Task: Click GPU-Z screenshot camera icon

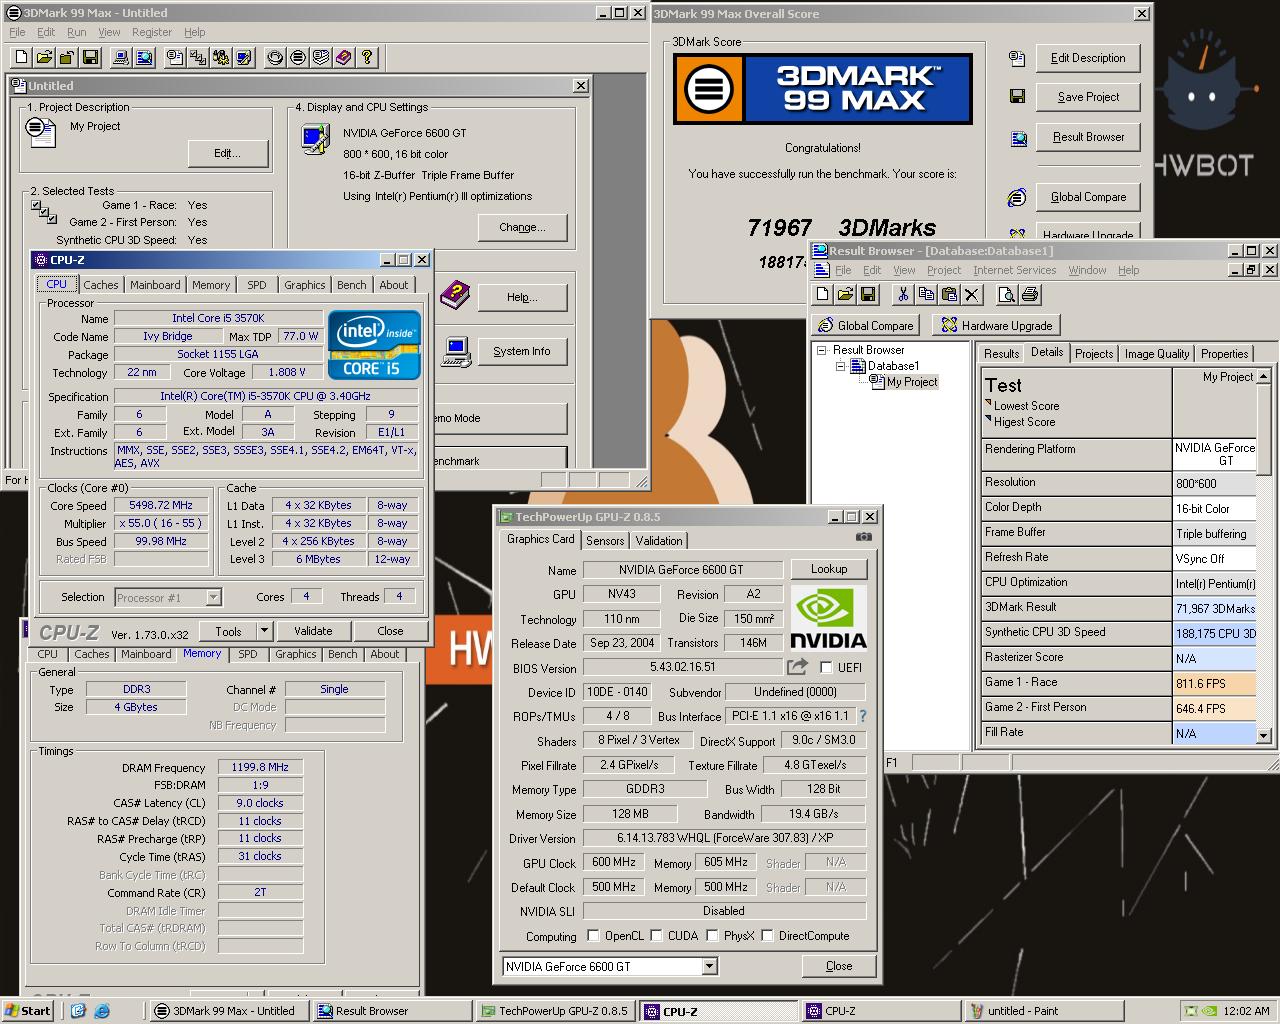Action: tap(864, 537)
